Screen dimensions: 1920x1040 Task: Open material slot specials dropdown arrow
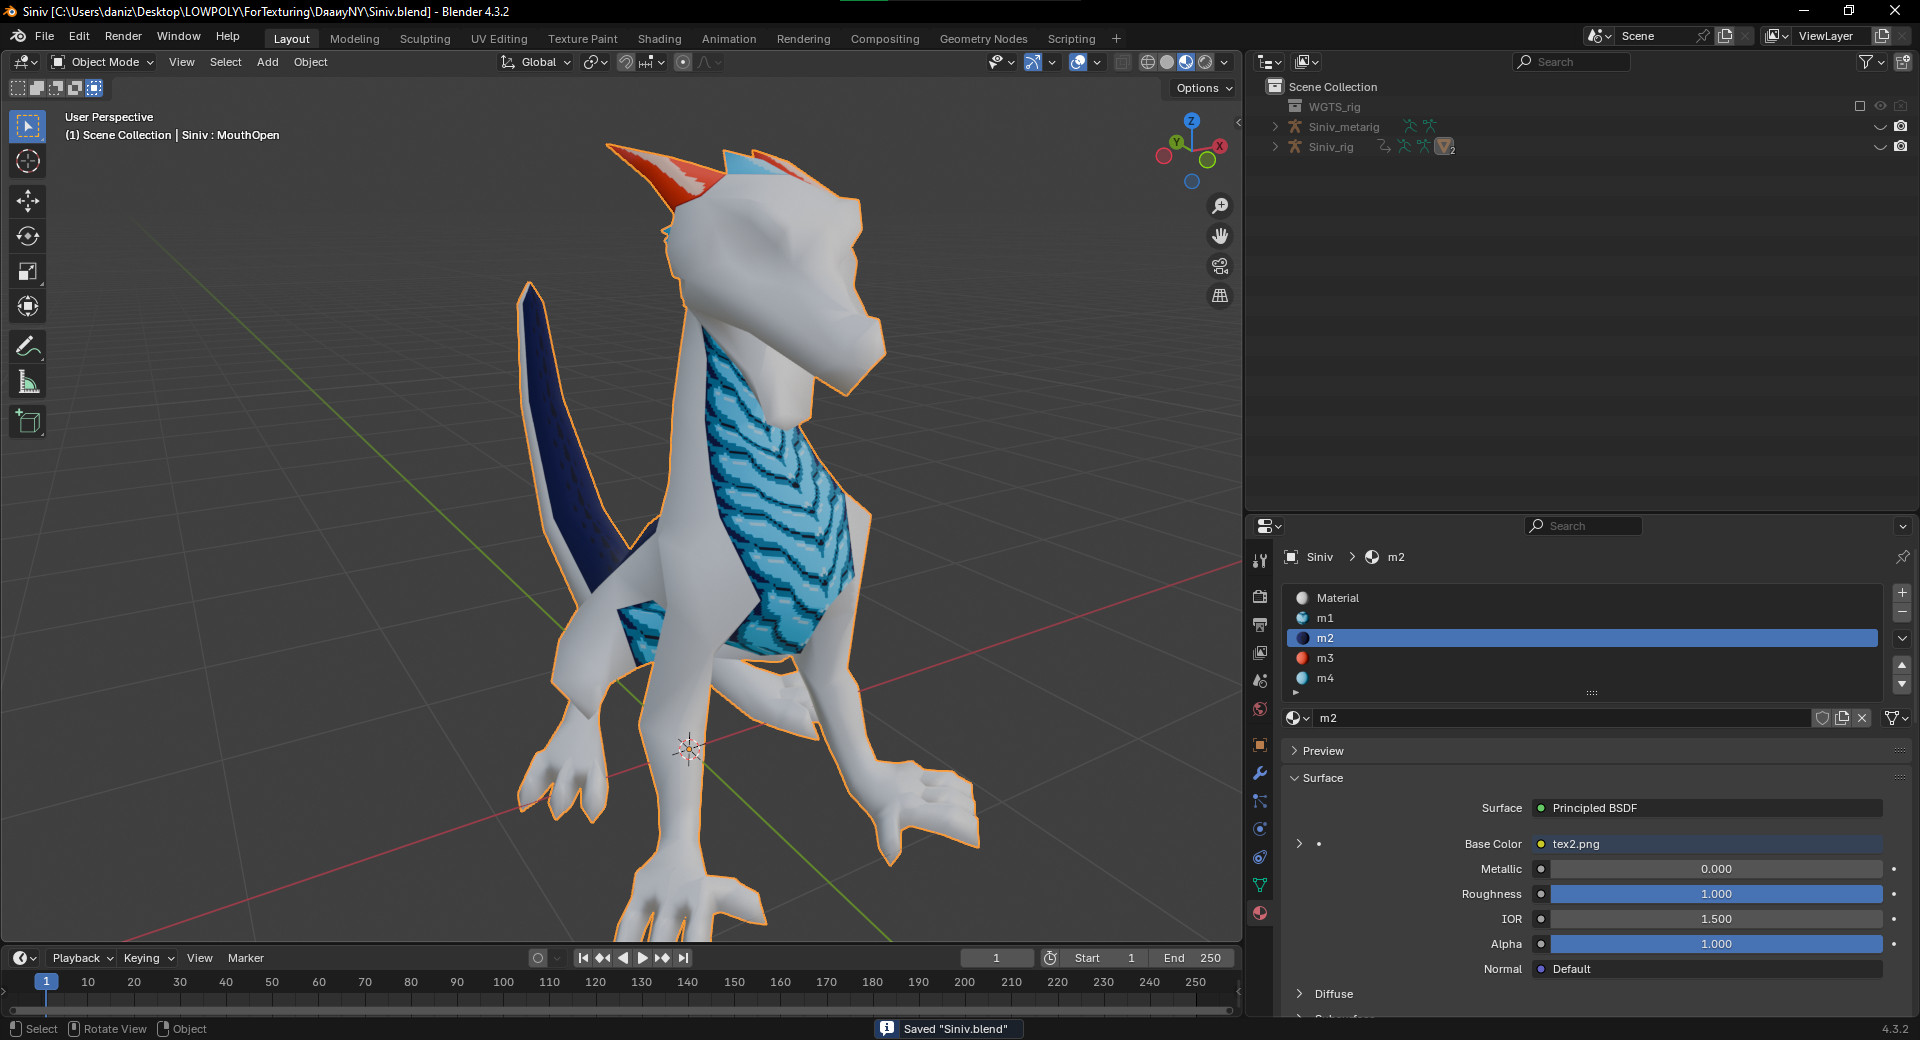point(1902,638)
